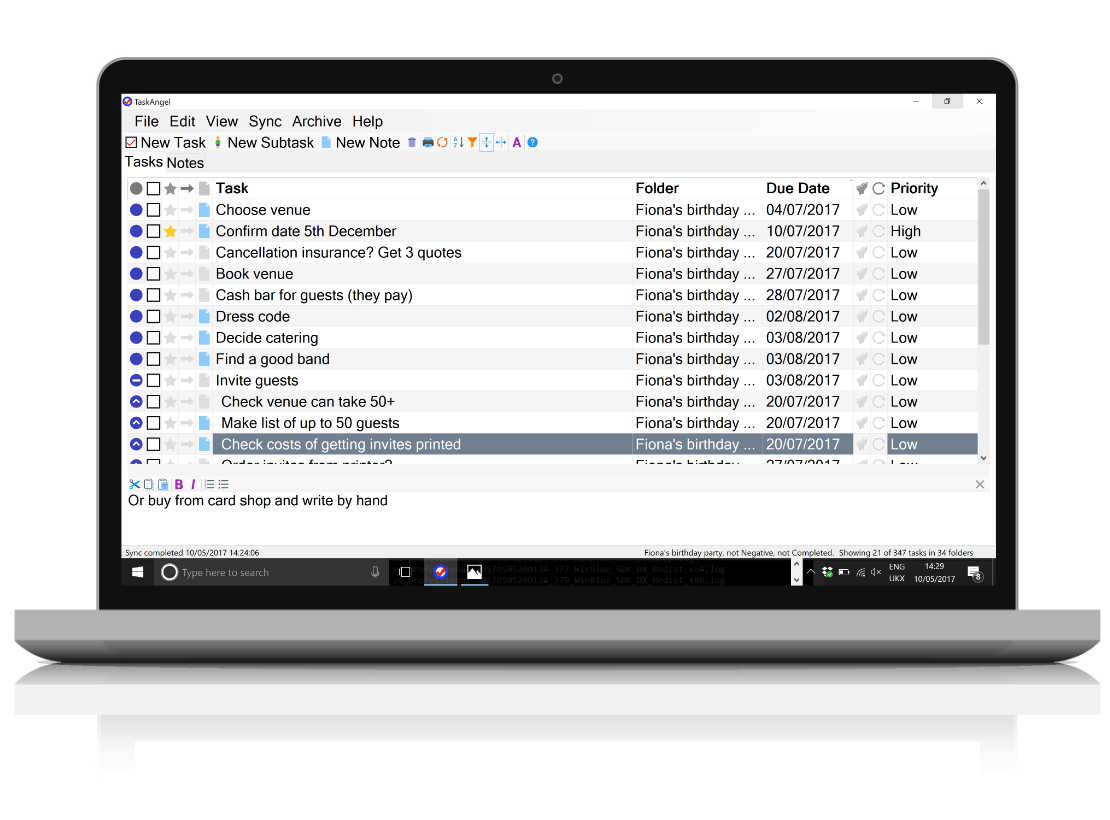This screenshot has height=820, width=1110.
Task: Open the orange filter funnel tool
Action: click(472, 143)
